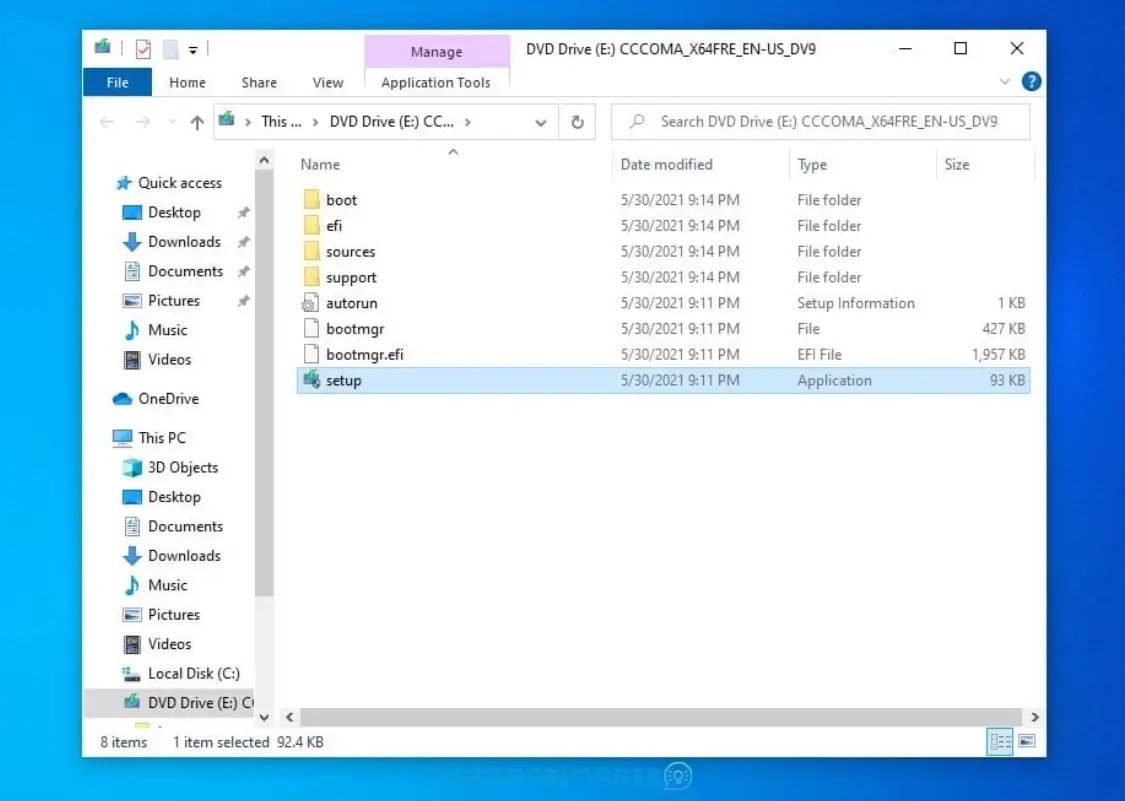Click the 1,957 KB size cell

pyautogui.click(x=998, y=355)
